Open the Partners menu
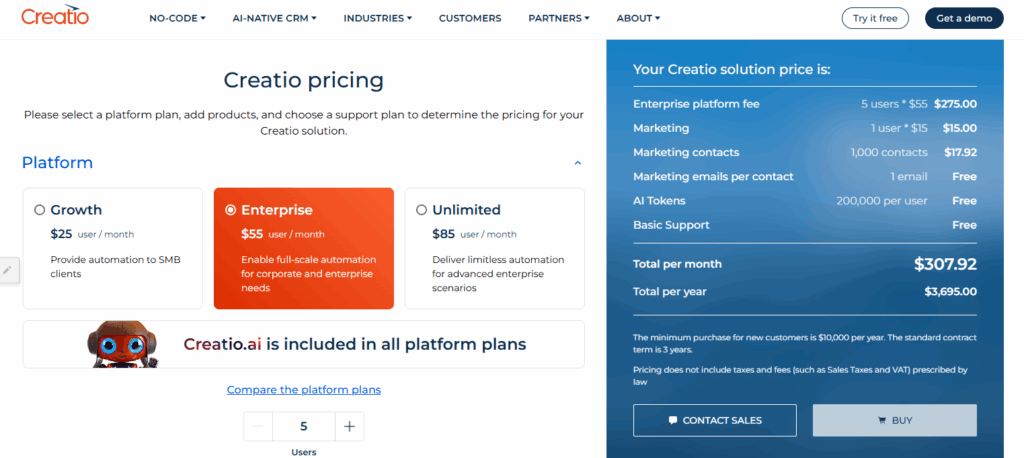 (558, 18)
